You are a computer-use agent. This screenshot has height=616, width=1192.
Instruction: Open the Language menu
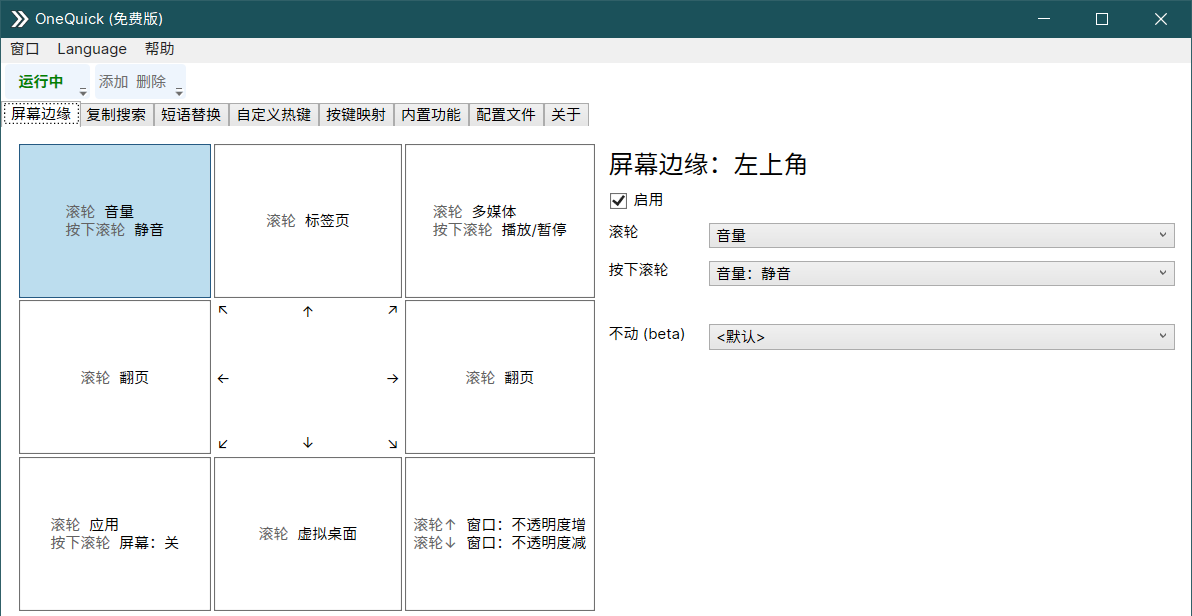(92, 48)
